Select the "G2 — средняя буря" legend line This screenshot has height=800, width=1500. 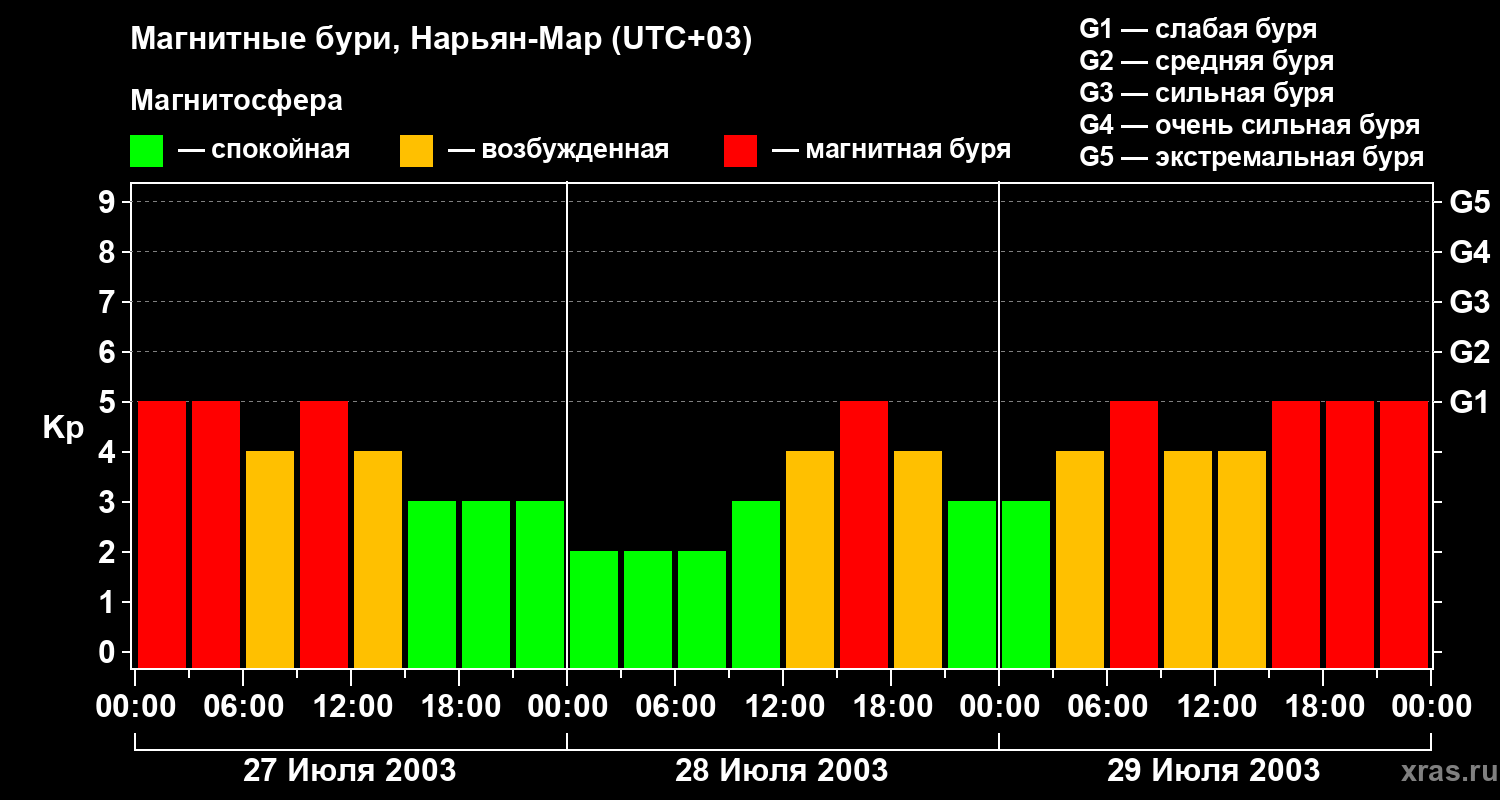tap(1207, 61)
